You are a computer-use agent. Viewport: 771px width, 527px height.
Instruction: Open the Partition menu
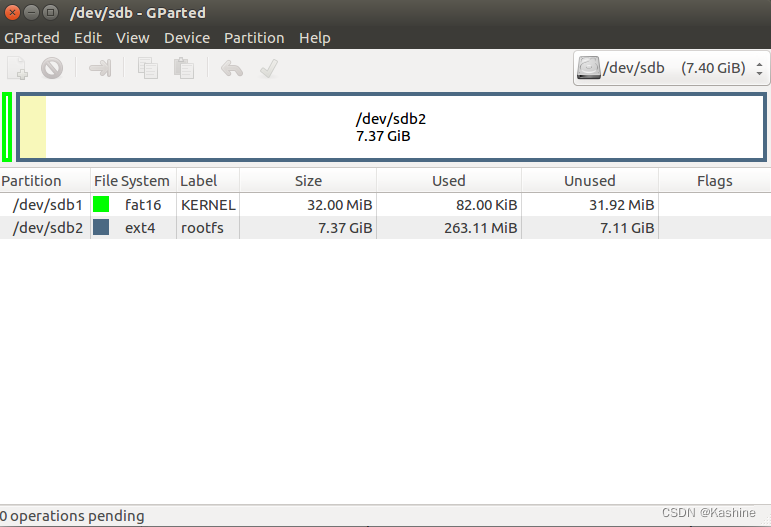click(254, 38)
